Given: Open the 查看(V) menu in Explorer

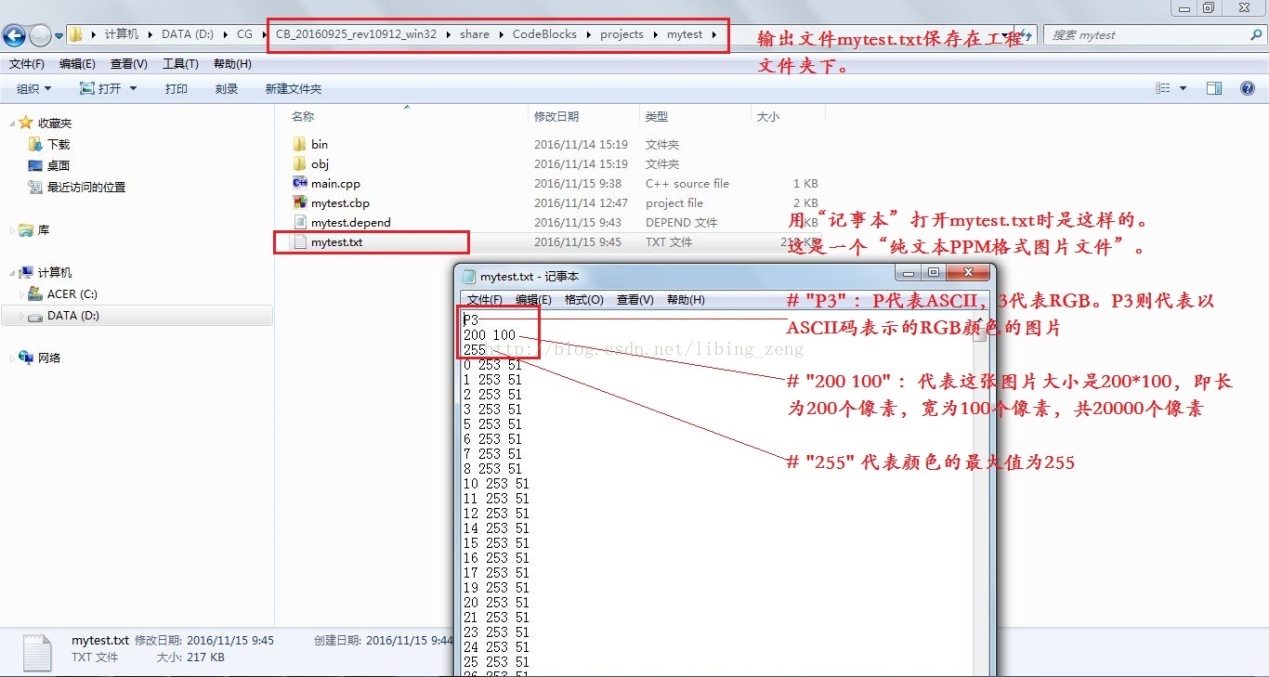Looking at the screenshot, I should tap(129, 64).
